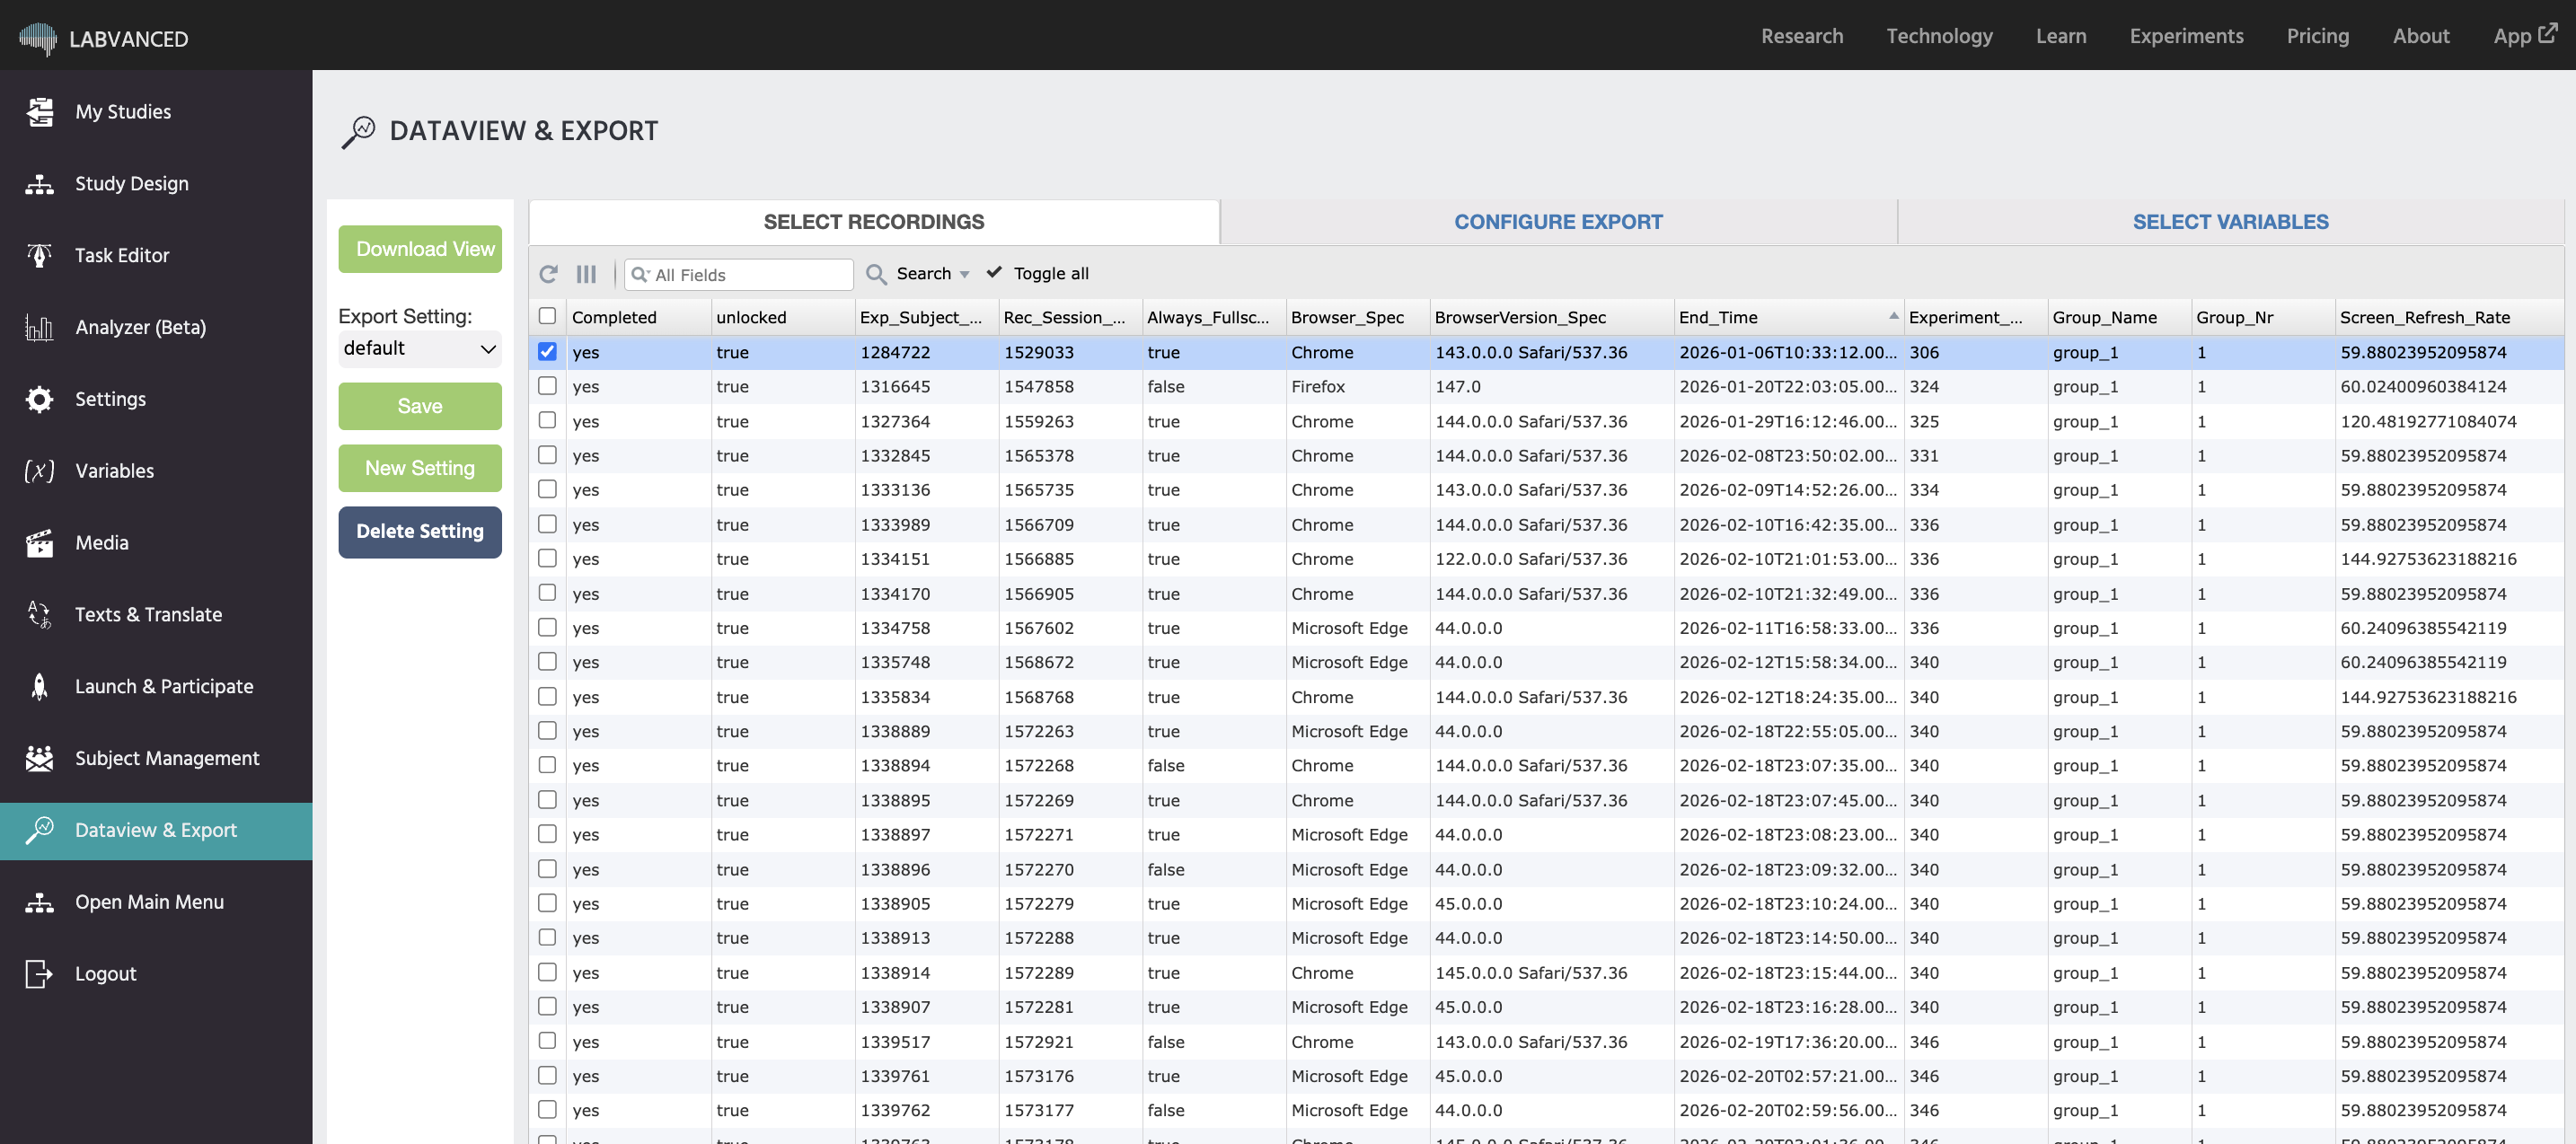
Task: Click the Variables (x) icon
Action: tap(39, 471)
